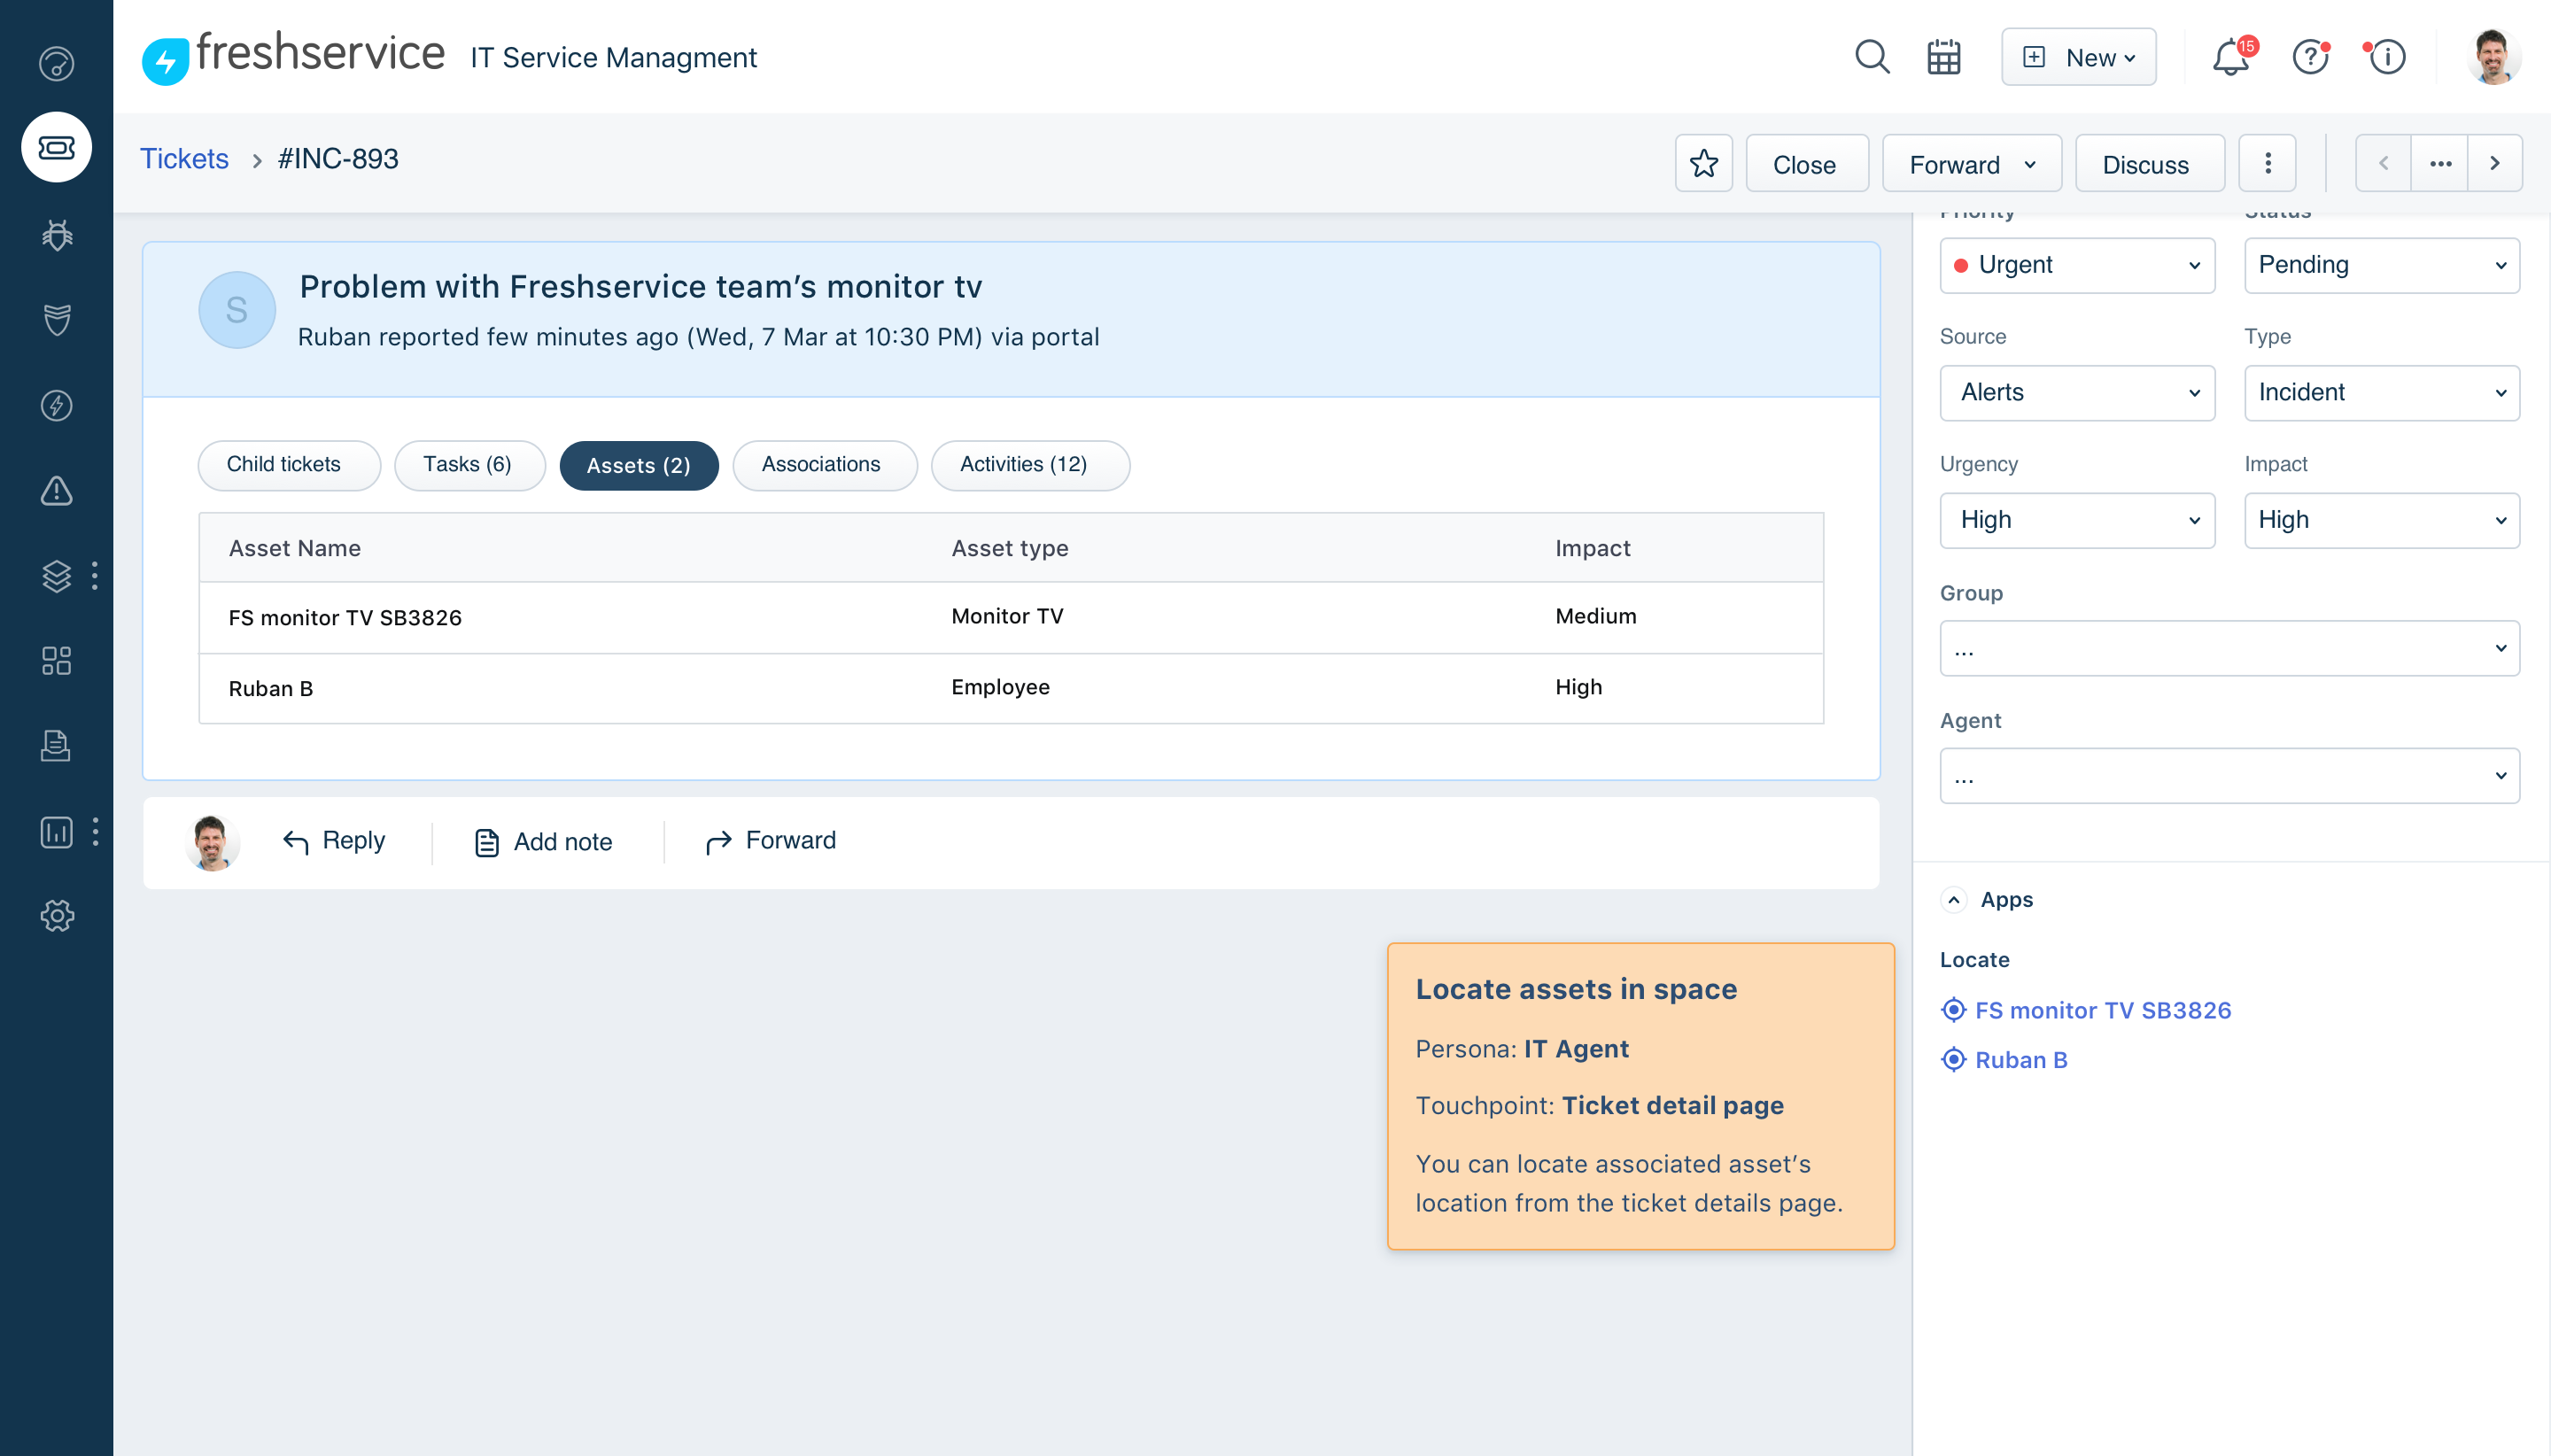This screenshot has width=2551, height=1456.
Task: Open the Agent selection field
Action: coord(2227,775)
